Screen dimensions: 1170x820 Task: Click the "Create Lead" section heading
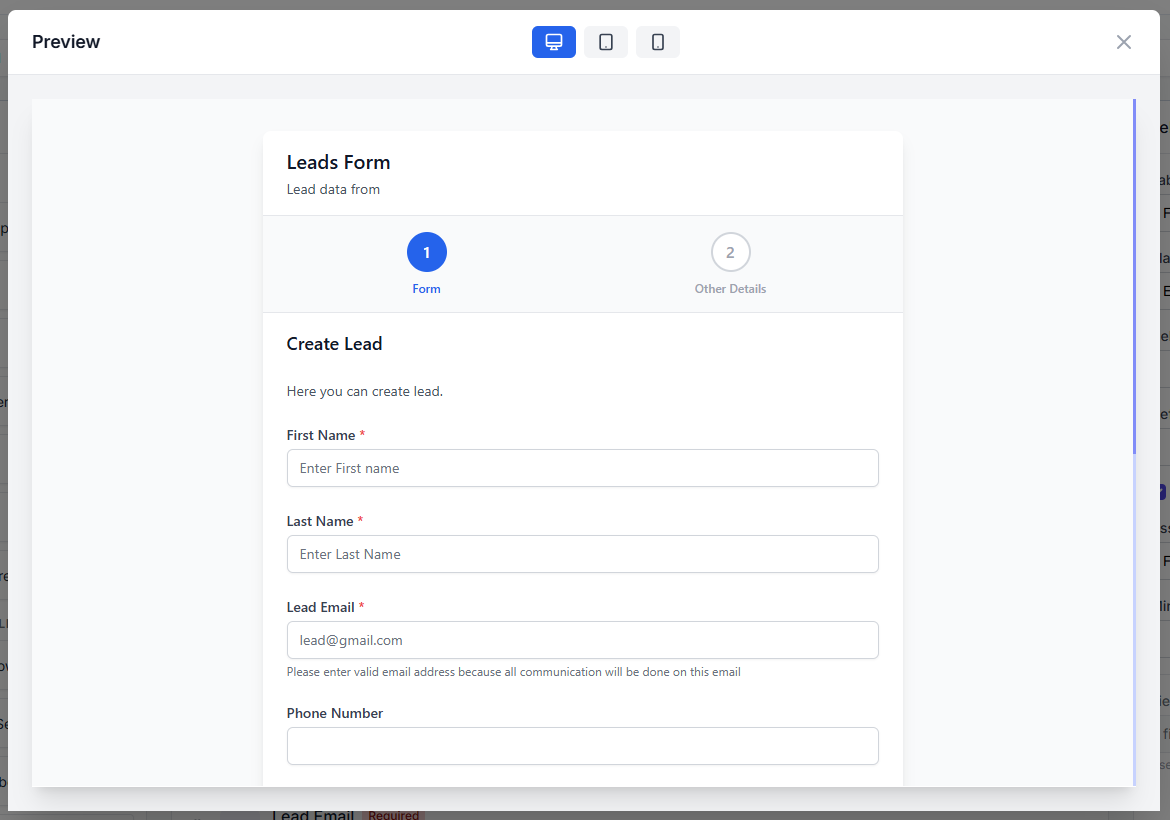point(334,344)
